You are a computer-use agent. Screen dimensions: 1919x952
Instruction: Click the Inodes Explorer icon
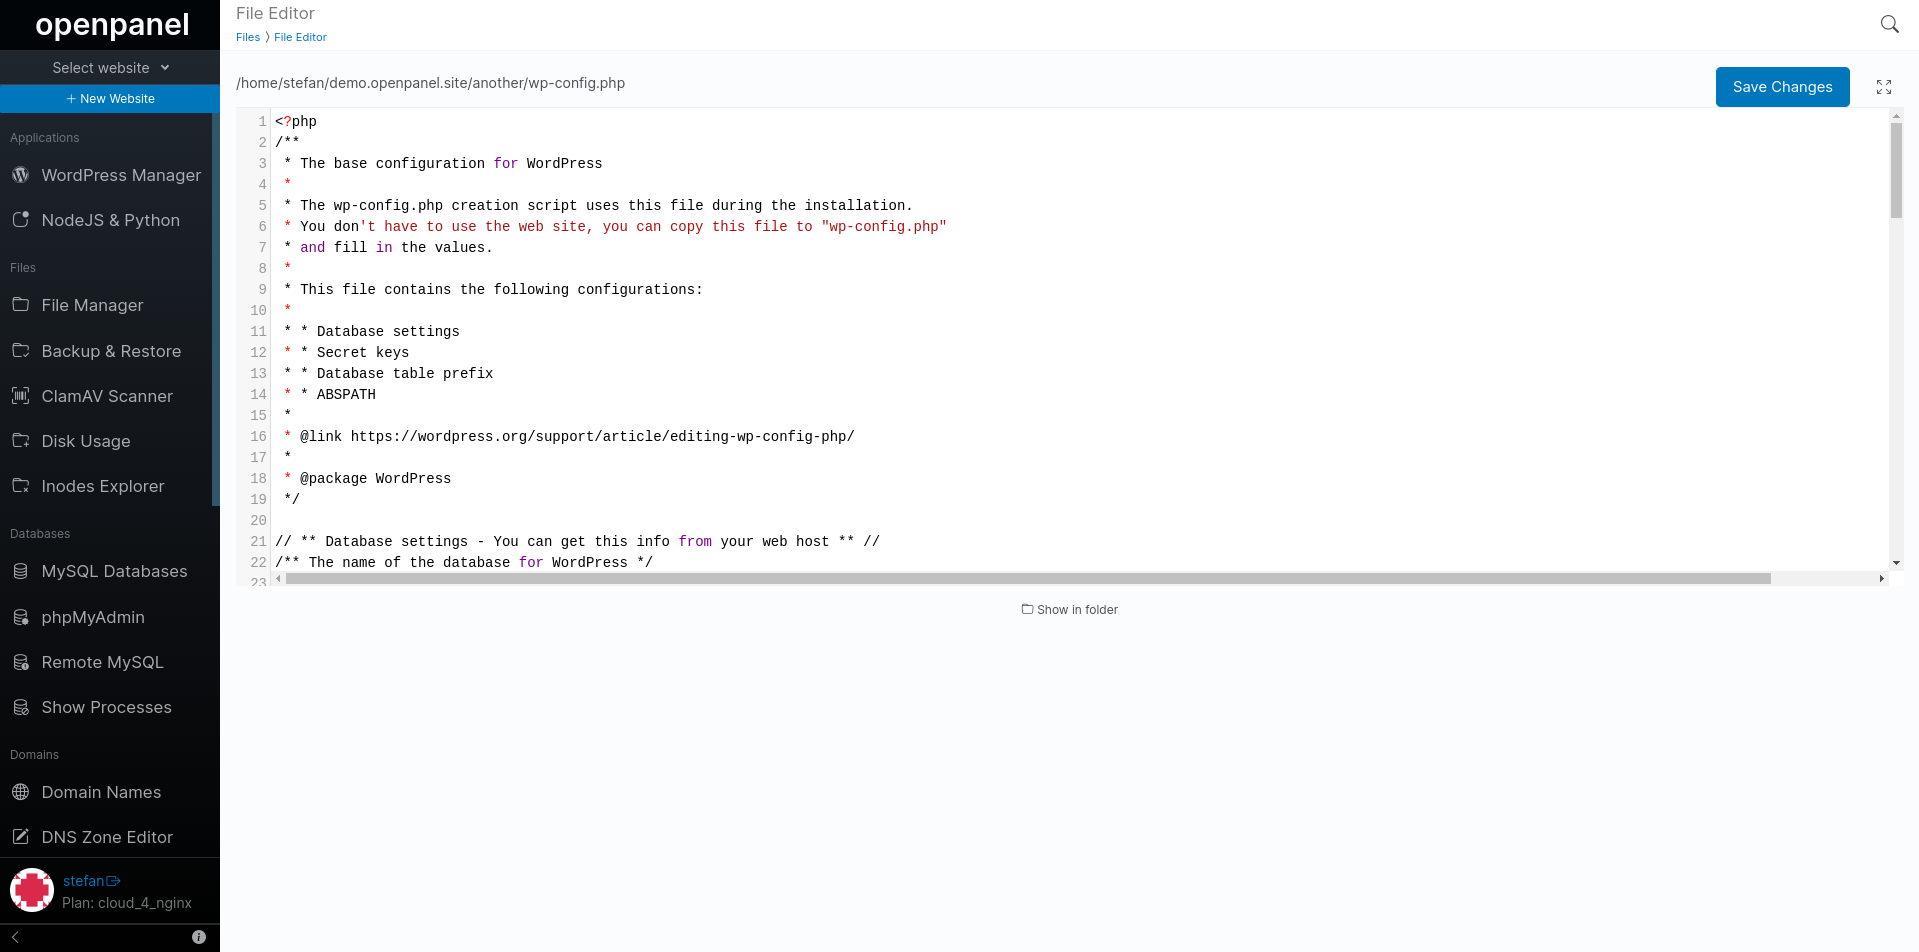point(20,485)
